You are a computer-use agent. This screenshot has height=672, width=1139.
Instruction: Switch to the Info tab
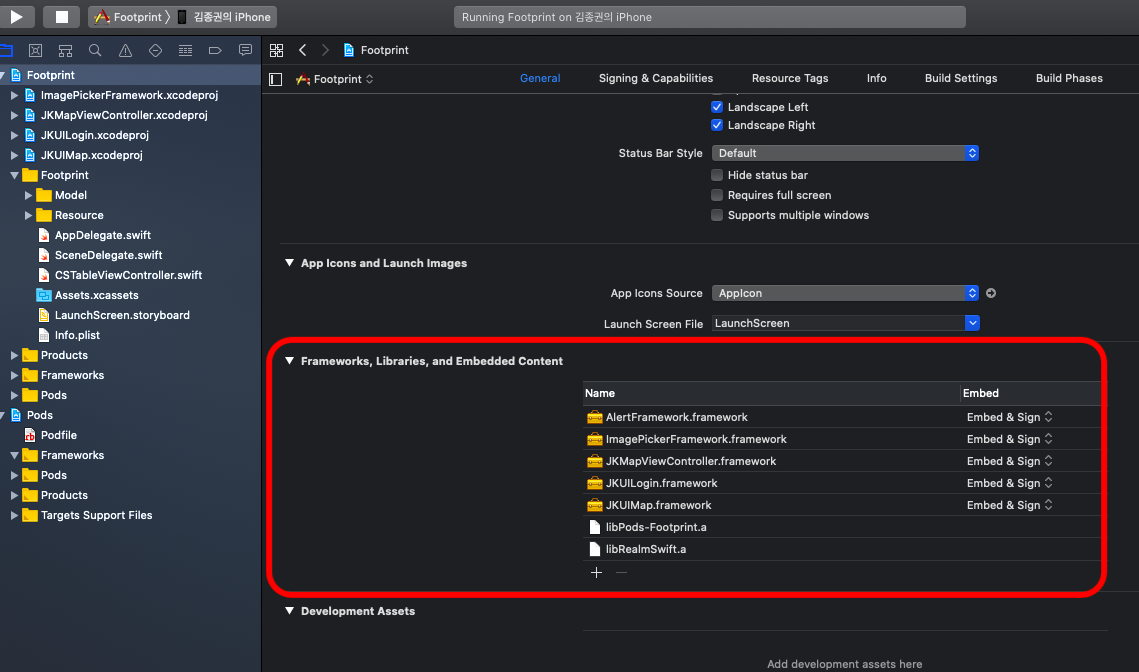coord(876,78)
